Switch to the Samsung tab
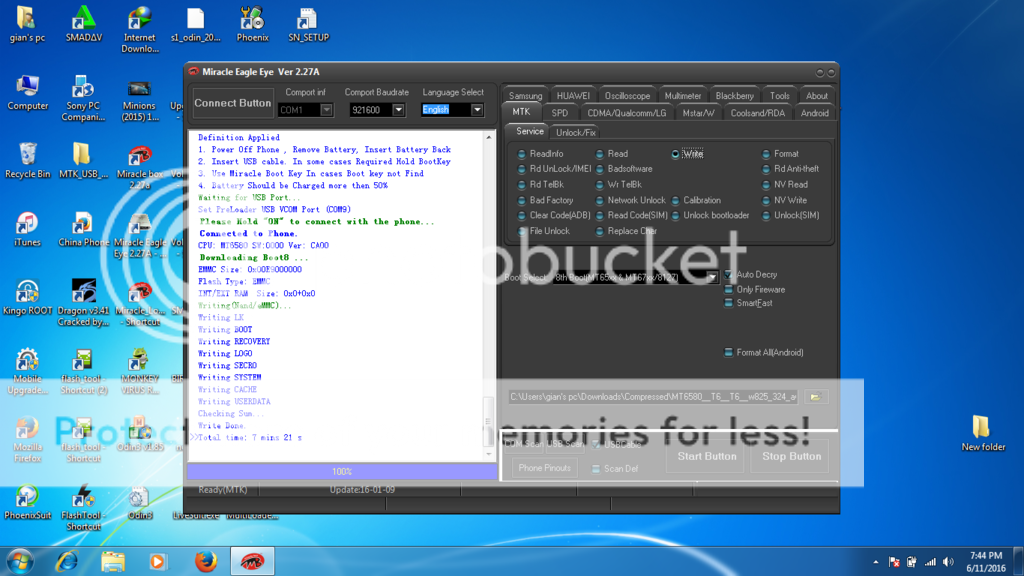This screenshot has height=576, width=1024. click(x=525, y=96)
